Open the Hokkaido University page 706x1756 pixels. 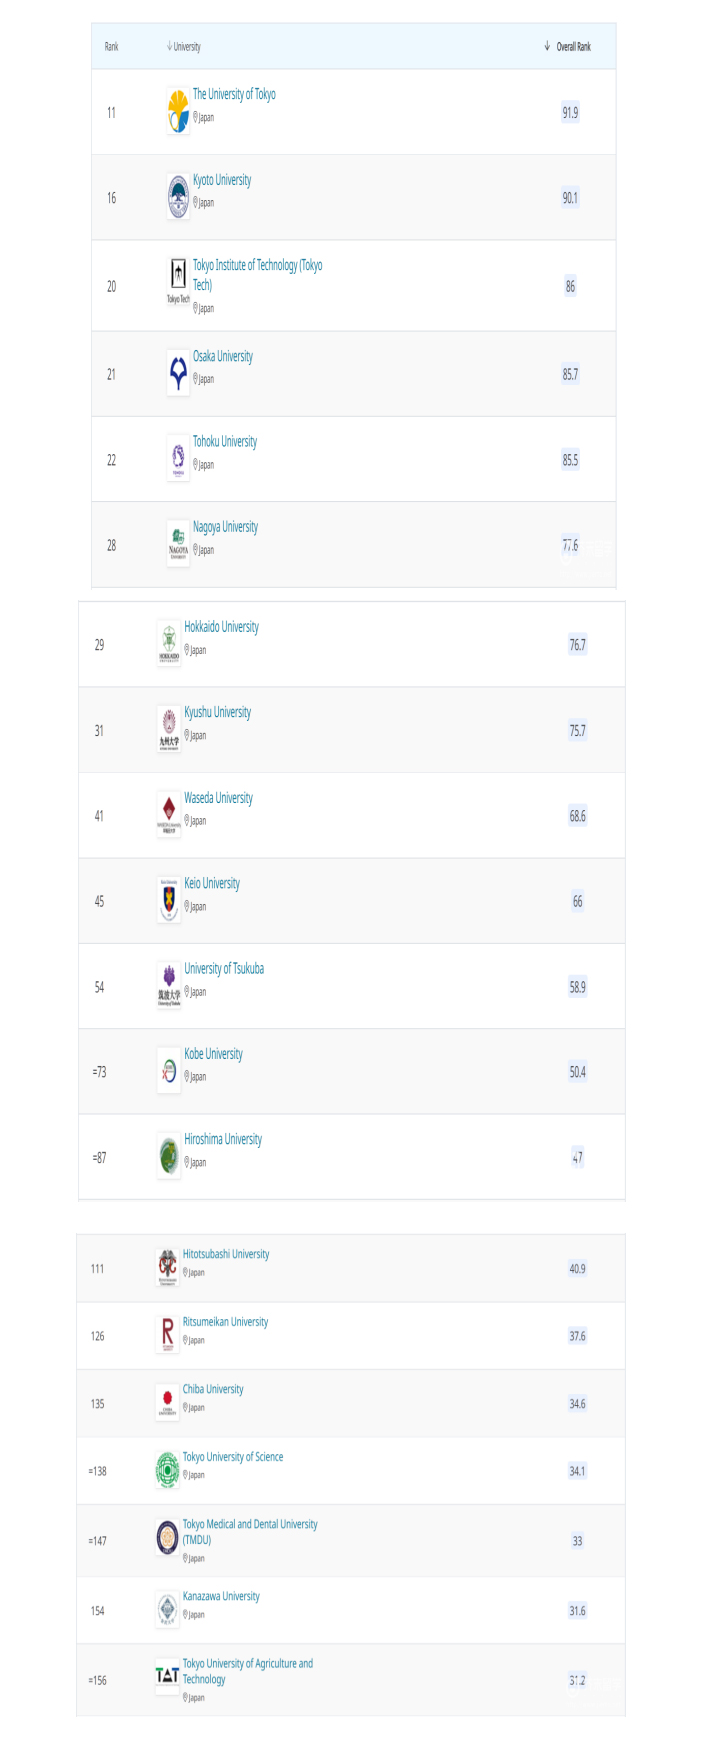(x=221, y=627)
